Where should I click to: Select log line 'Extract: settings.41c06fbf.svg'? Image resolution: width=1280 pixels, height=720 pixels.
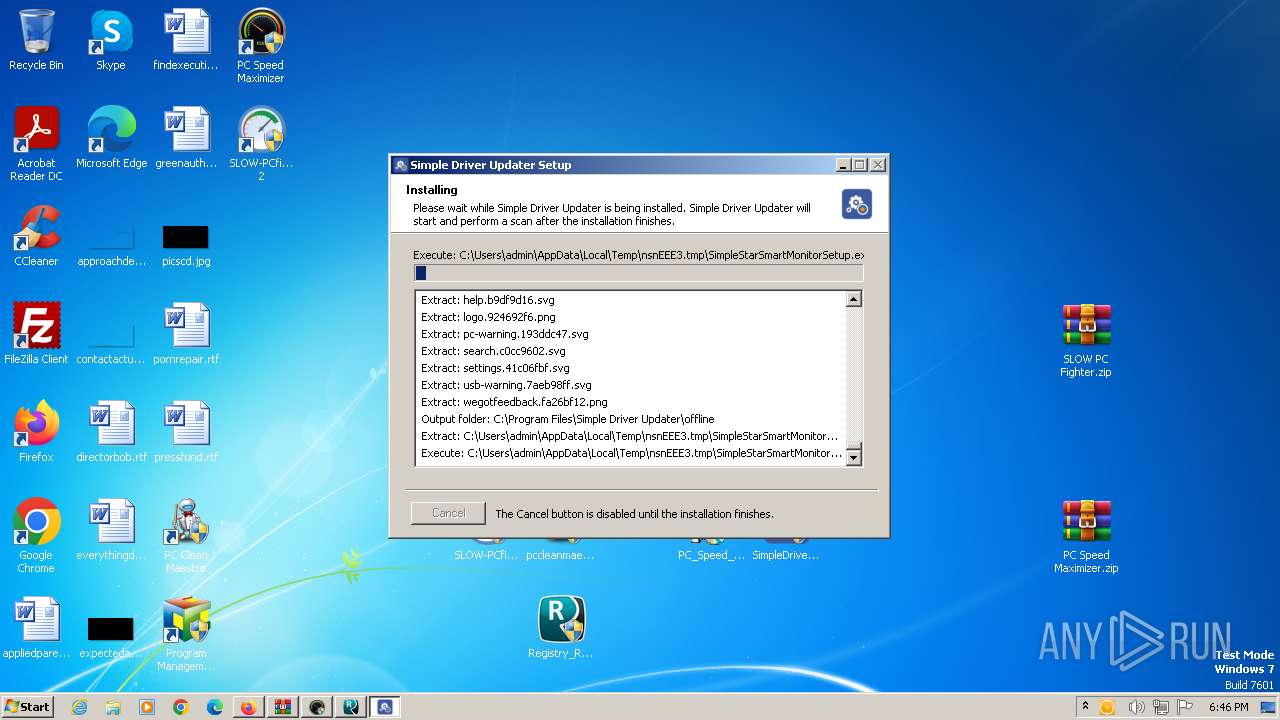495,368
